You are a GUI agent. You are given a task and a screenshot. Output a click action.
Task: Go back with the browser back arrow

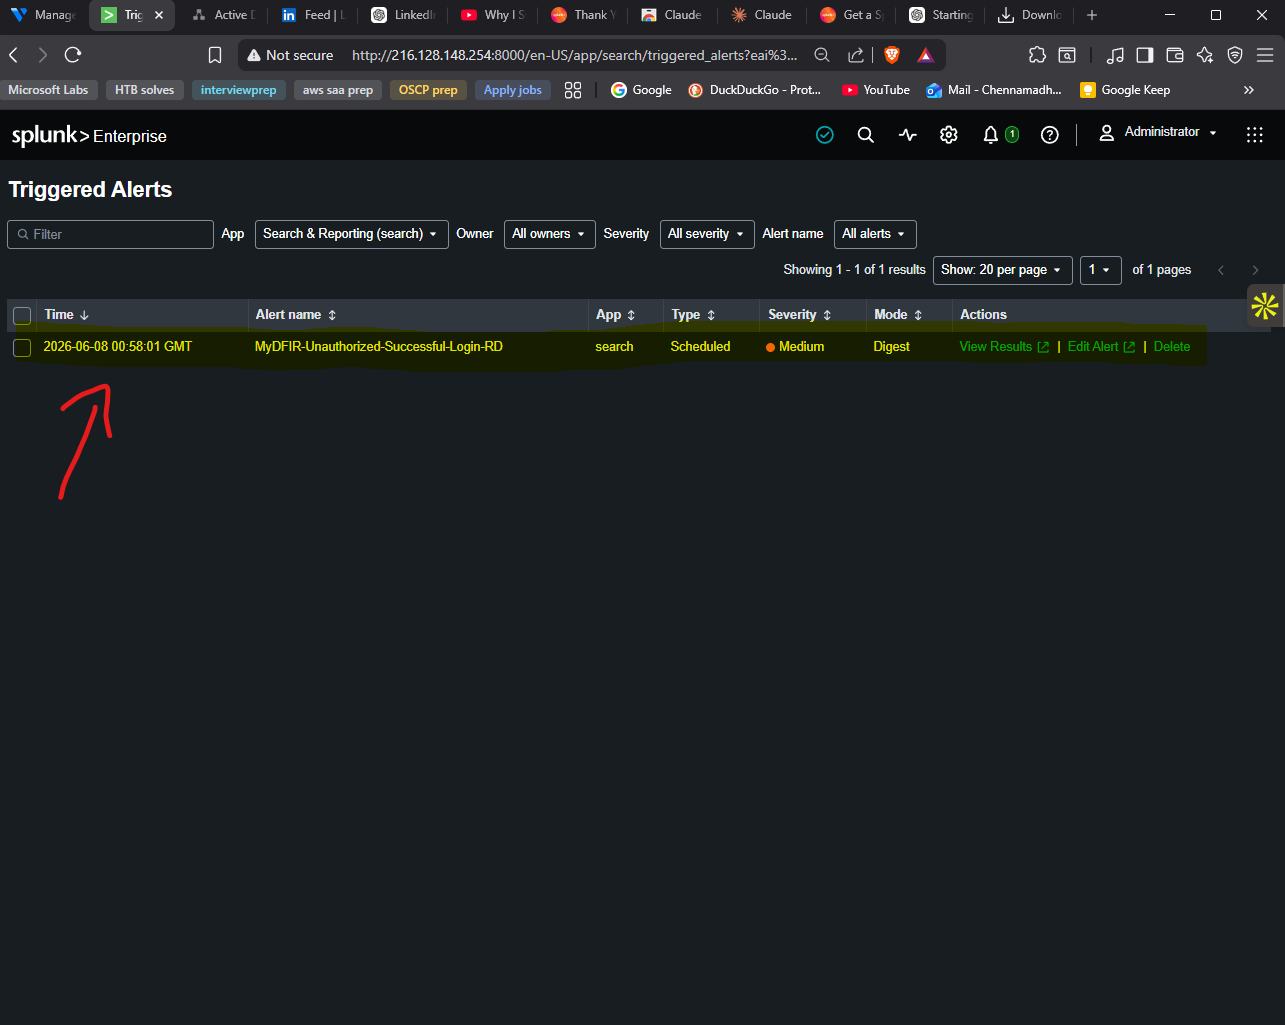pos(14,55)
